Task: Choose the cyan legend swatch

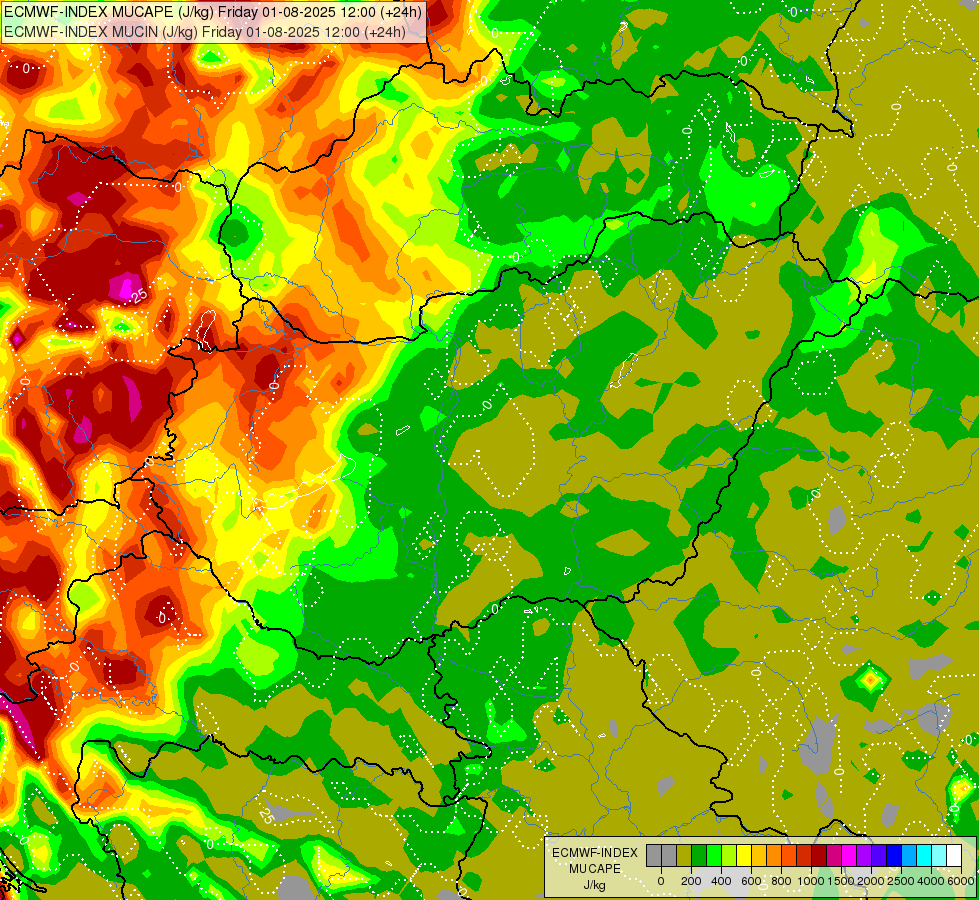Action: tap(925, 855)
